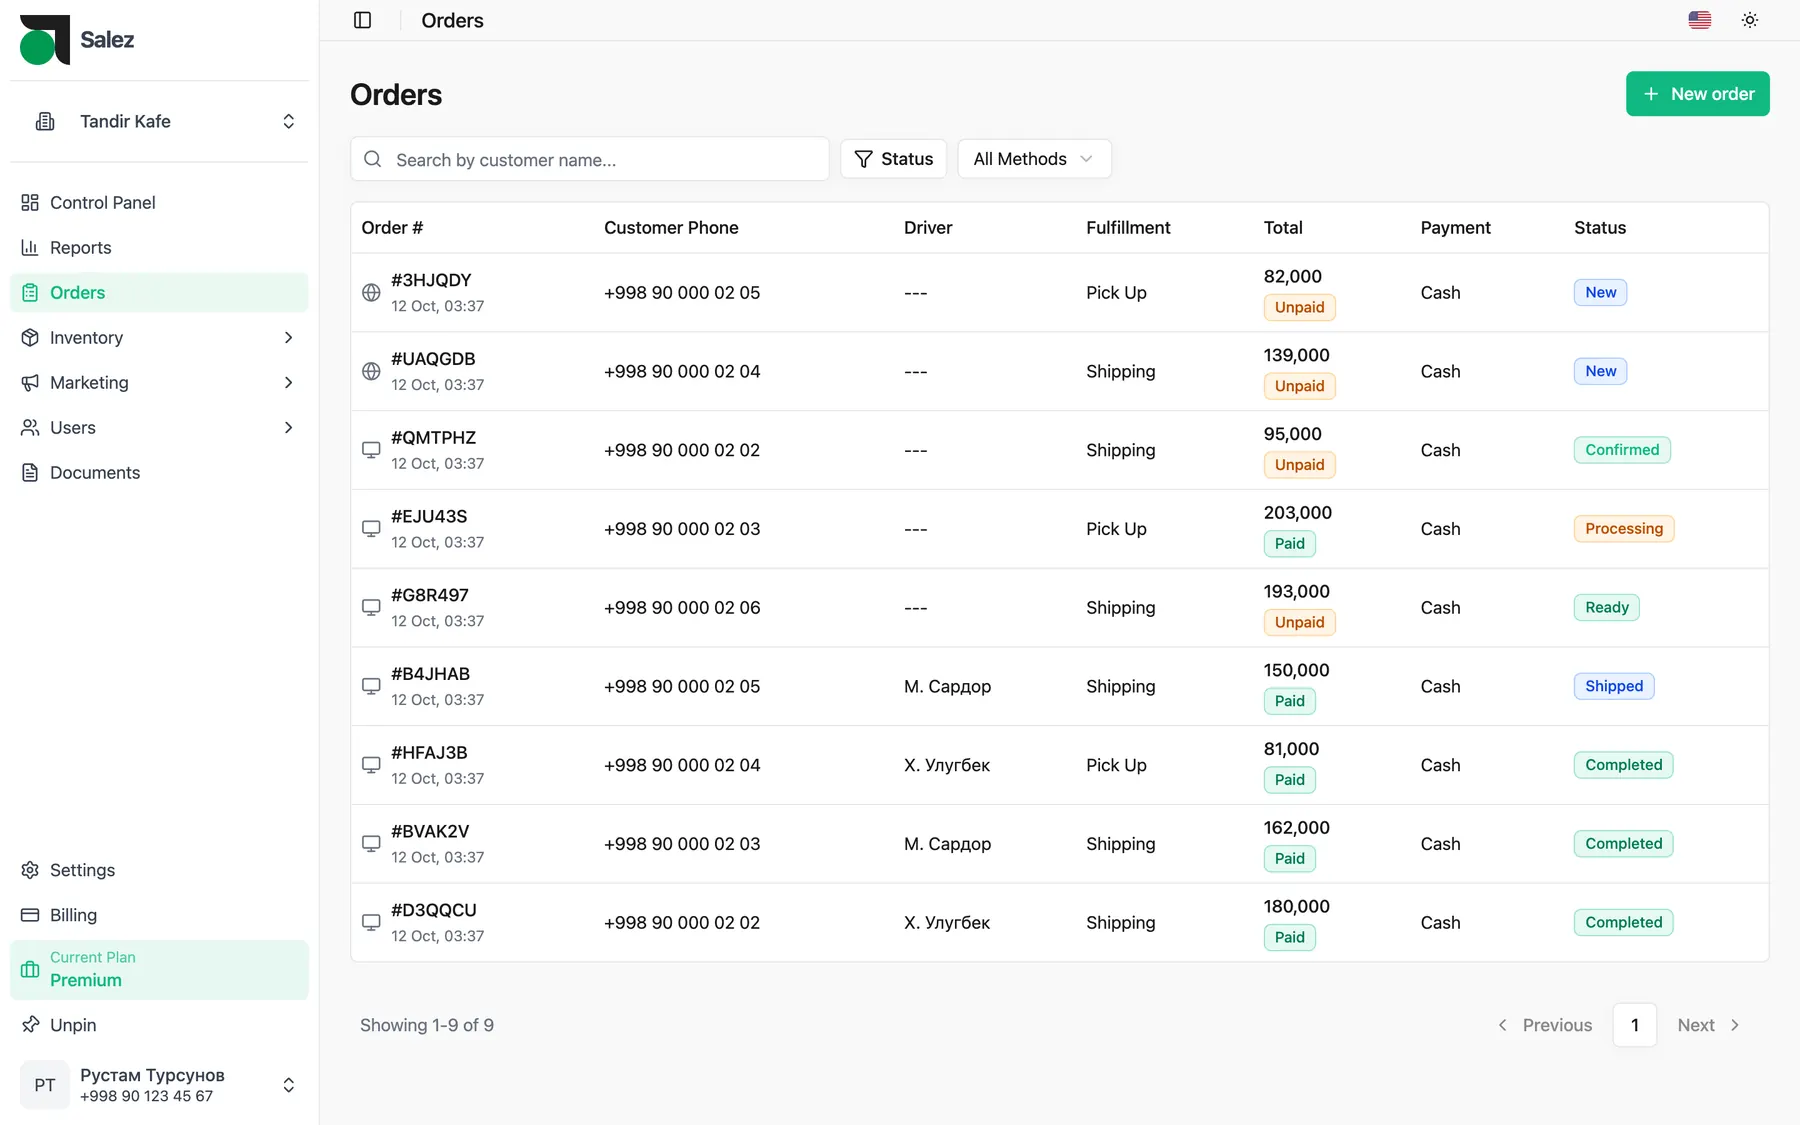
Task: Toggle the light theme sun icon
Action: coord(1749,20)
